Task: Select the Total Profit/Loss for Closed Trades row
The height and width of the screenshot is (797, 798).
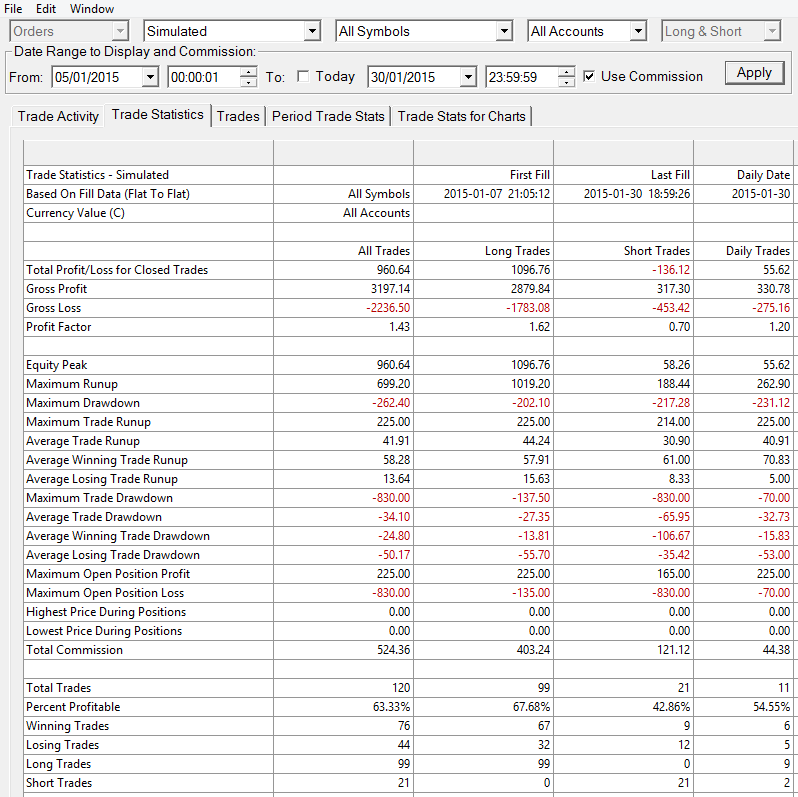Action: (407, 270)
